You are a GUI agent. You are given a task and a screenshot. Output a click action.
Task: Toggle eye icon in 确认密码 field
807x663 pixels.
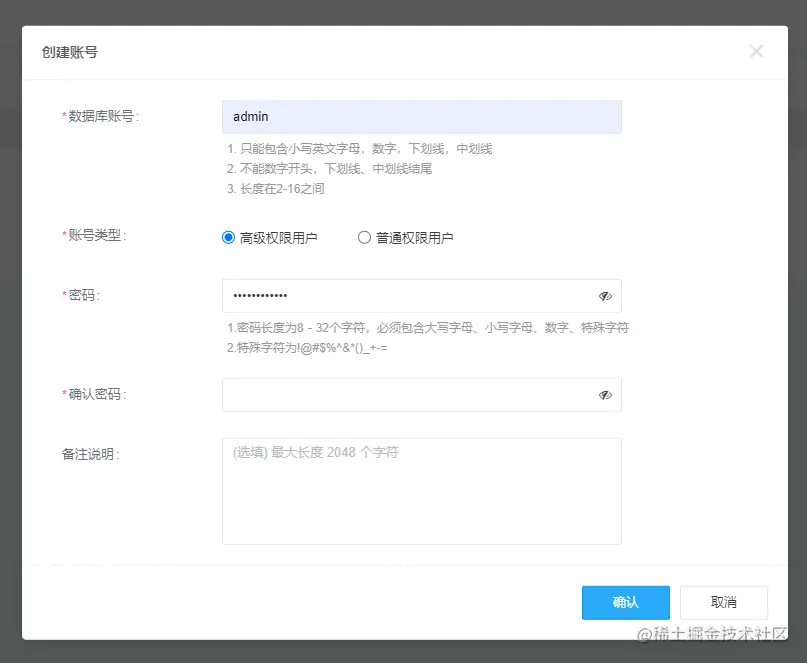[x=605, y=395]
